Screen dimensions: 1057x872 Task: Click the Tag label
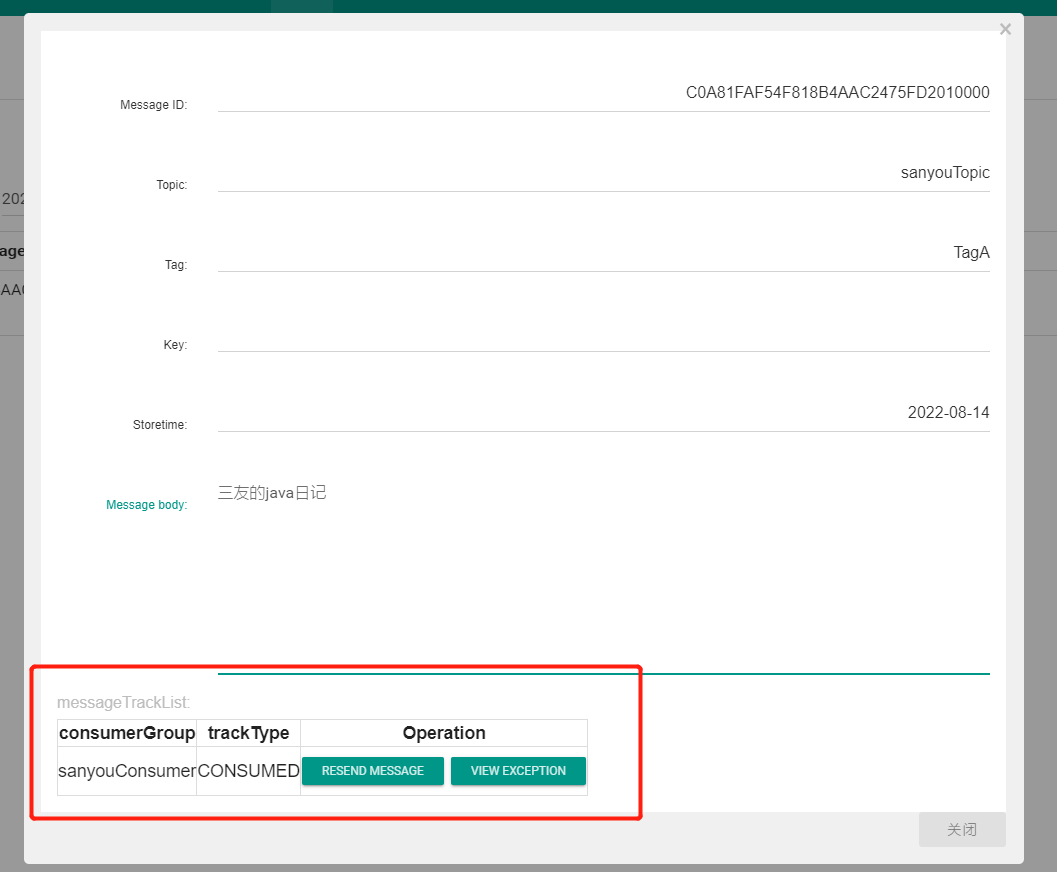click(x=175, y=265)
